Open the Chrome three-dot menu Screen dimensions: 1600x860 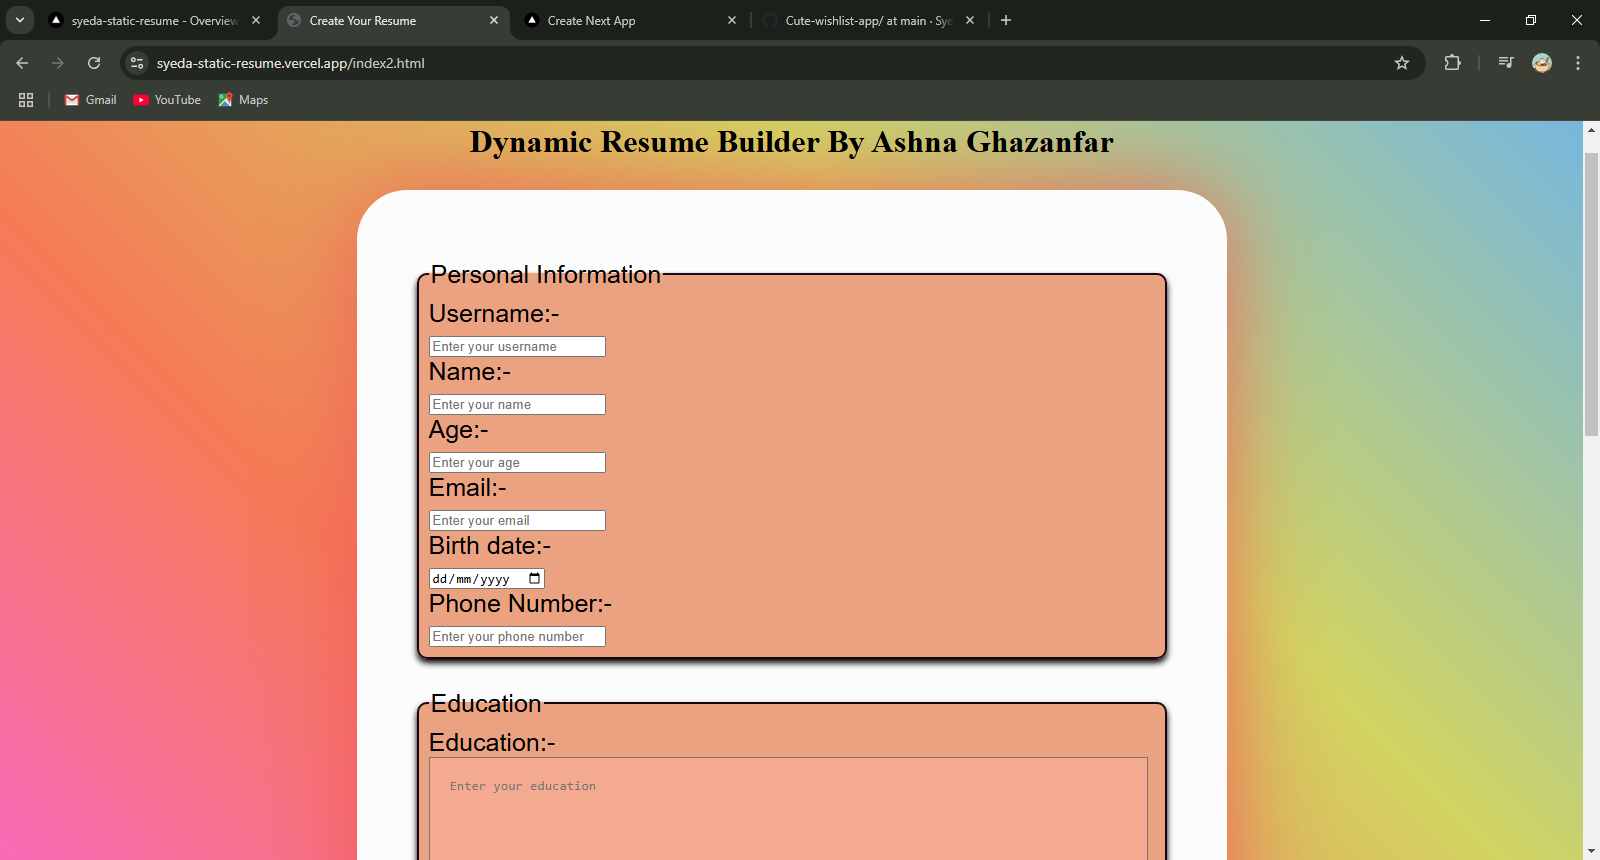coord(1578,63)
